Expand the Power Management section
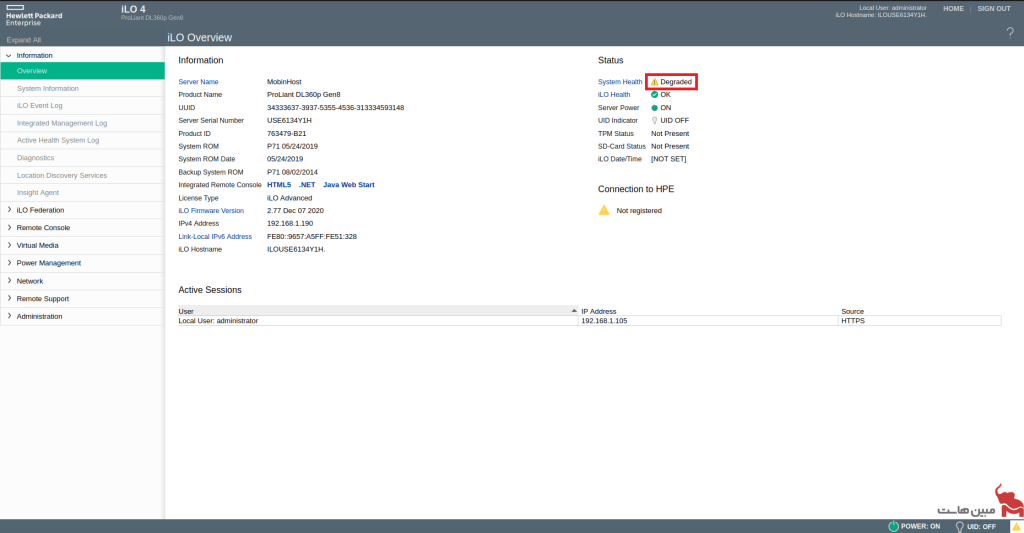The width and height of the screenshot is (1024, 533). pyautogui.click(x=9, y=263)
